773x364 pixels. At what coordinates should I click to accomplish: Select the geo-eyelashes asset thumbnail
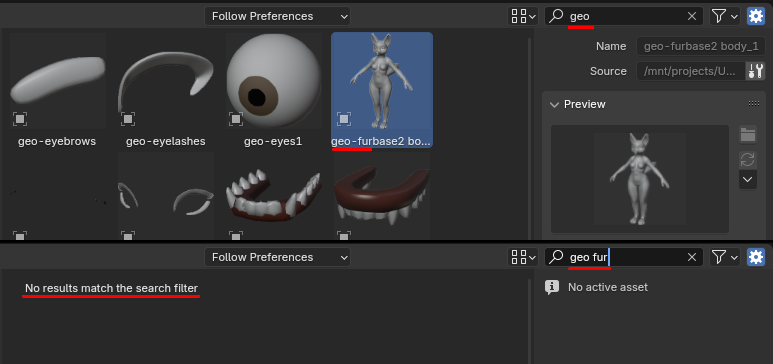tap(166, 81)
